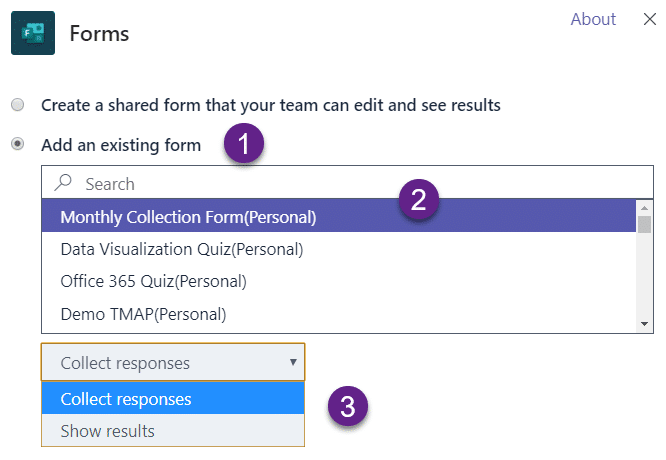Select Monthly Collection Form(Personal)

tap(188, 216)
